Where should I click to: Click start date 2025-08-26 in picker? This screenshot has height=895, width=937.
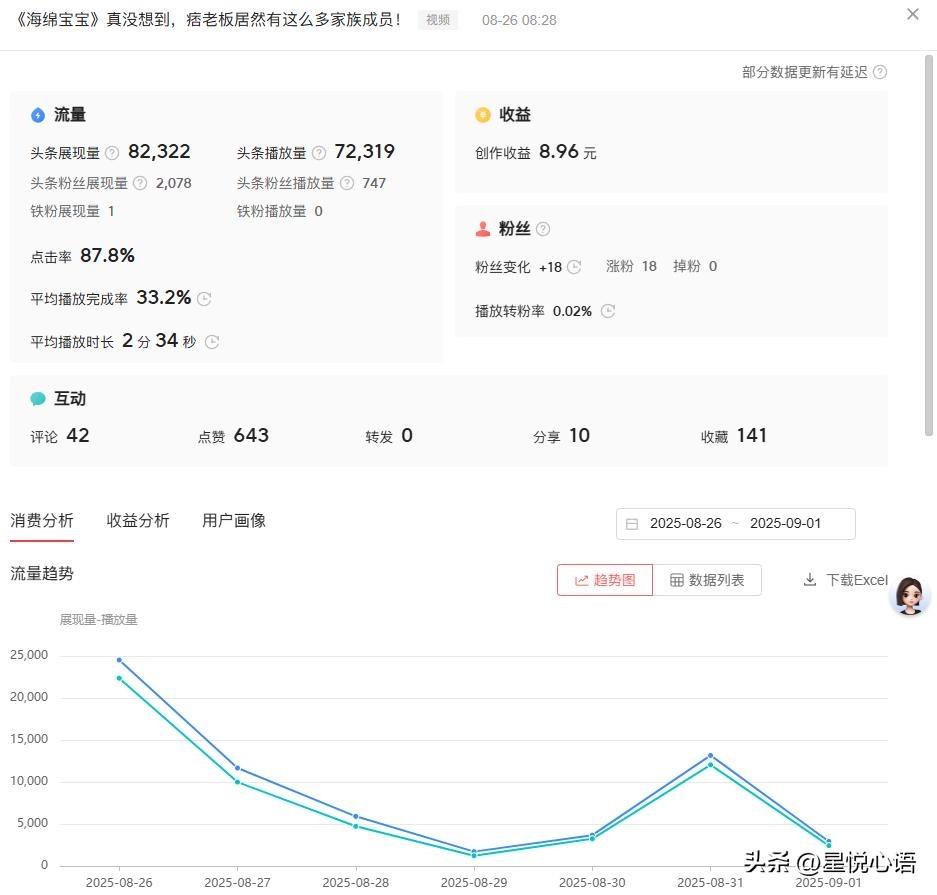(685, 523)
